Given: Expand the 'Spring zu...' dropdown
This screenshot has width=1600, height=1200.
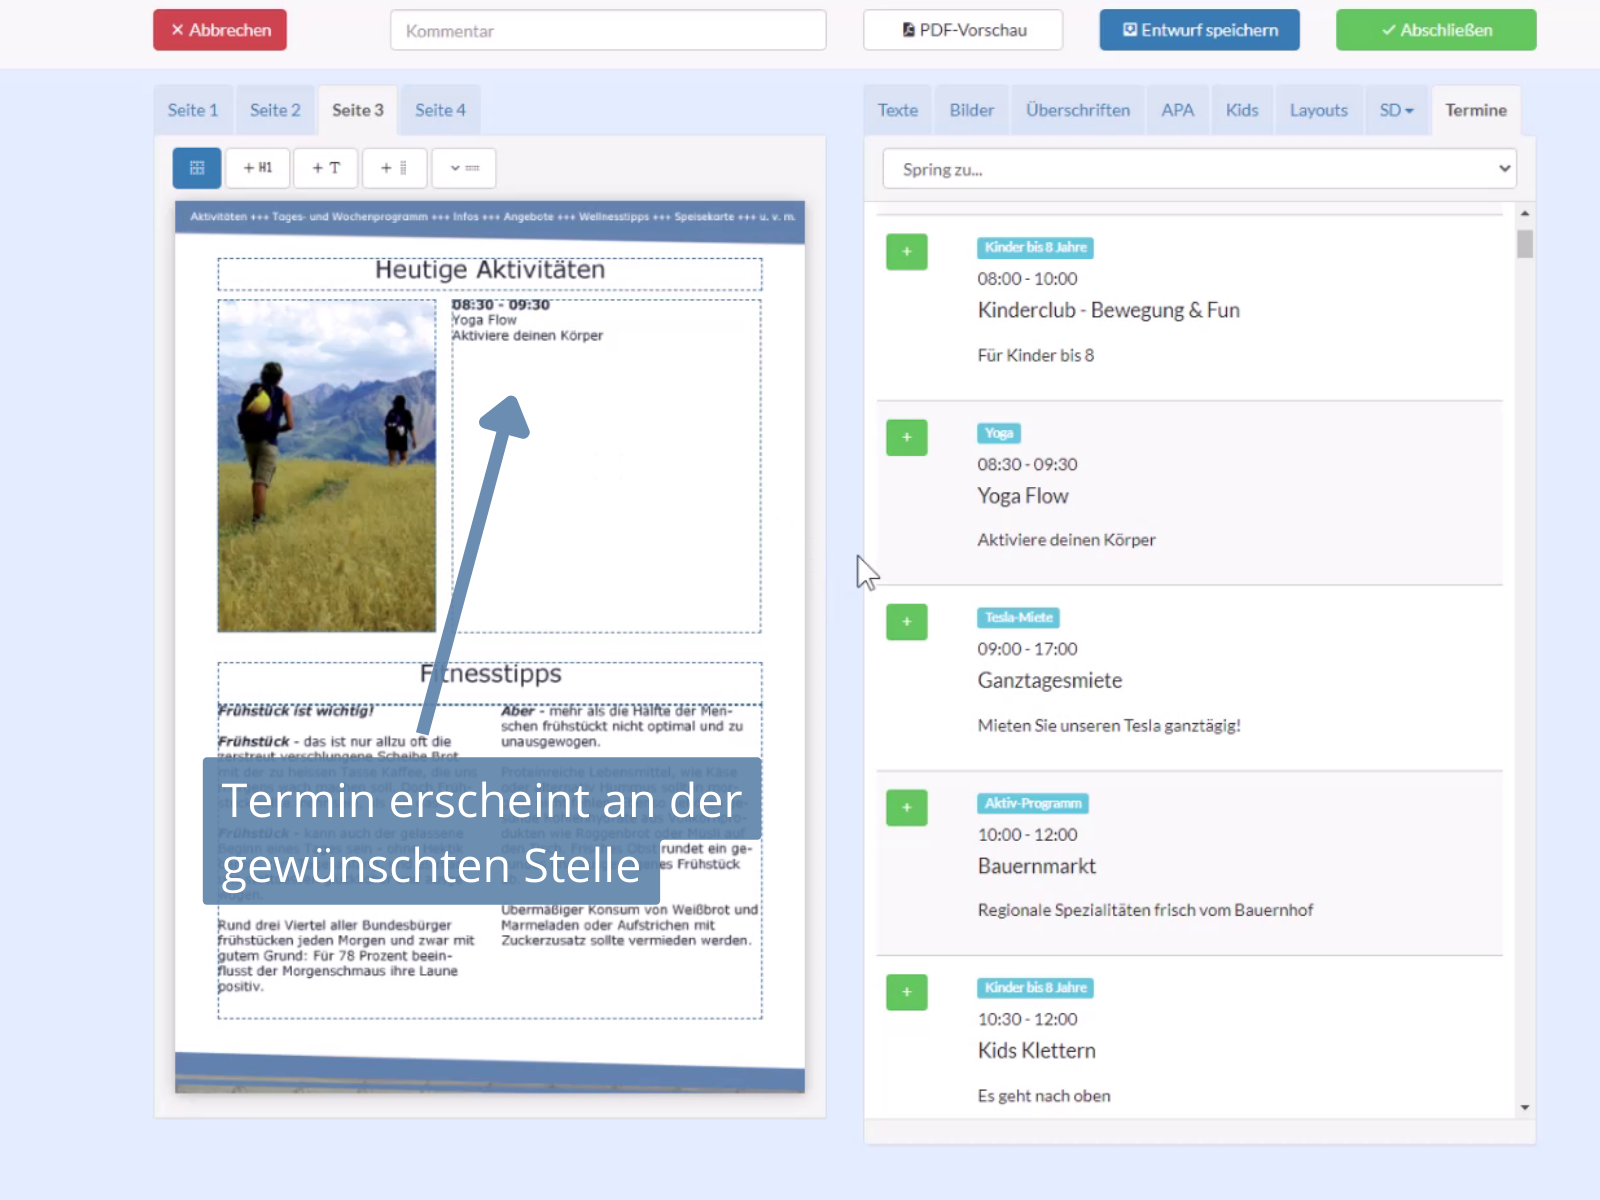Looking at the screenshot, I should [1199, 169].
